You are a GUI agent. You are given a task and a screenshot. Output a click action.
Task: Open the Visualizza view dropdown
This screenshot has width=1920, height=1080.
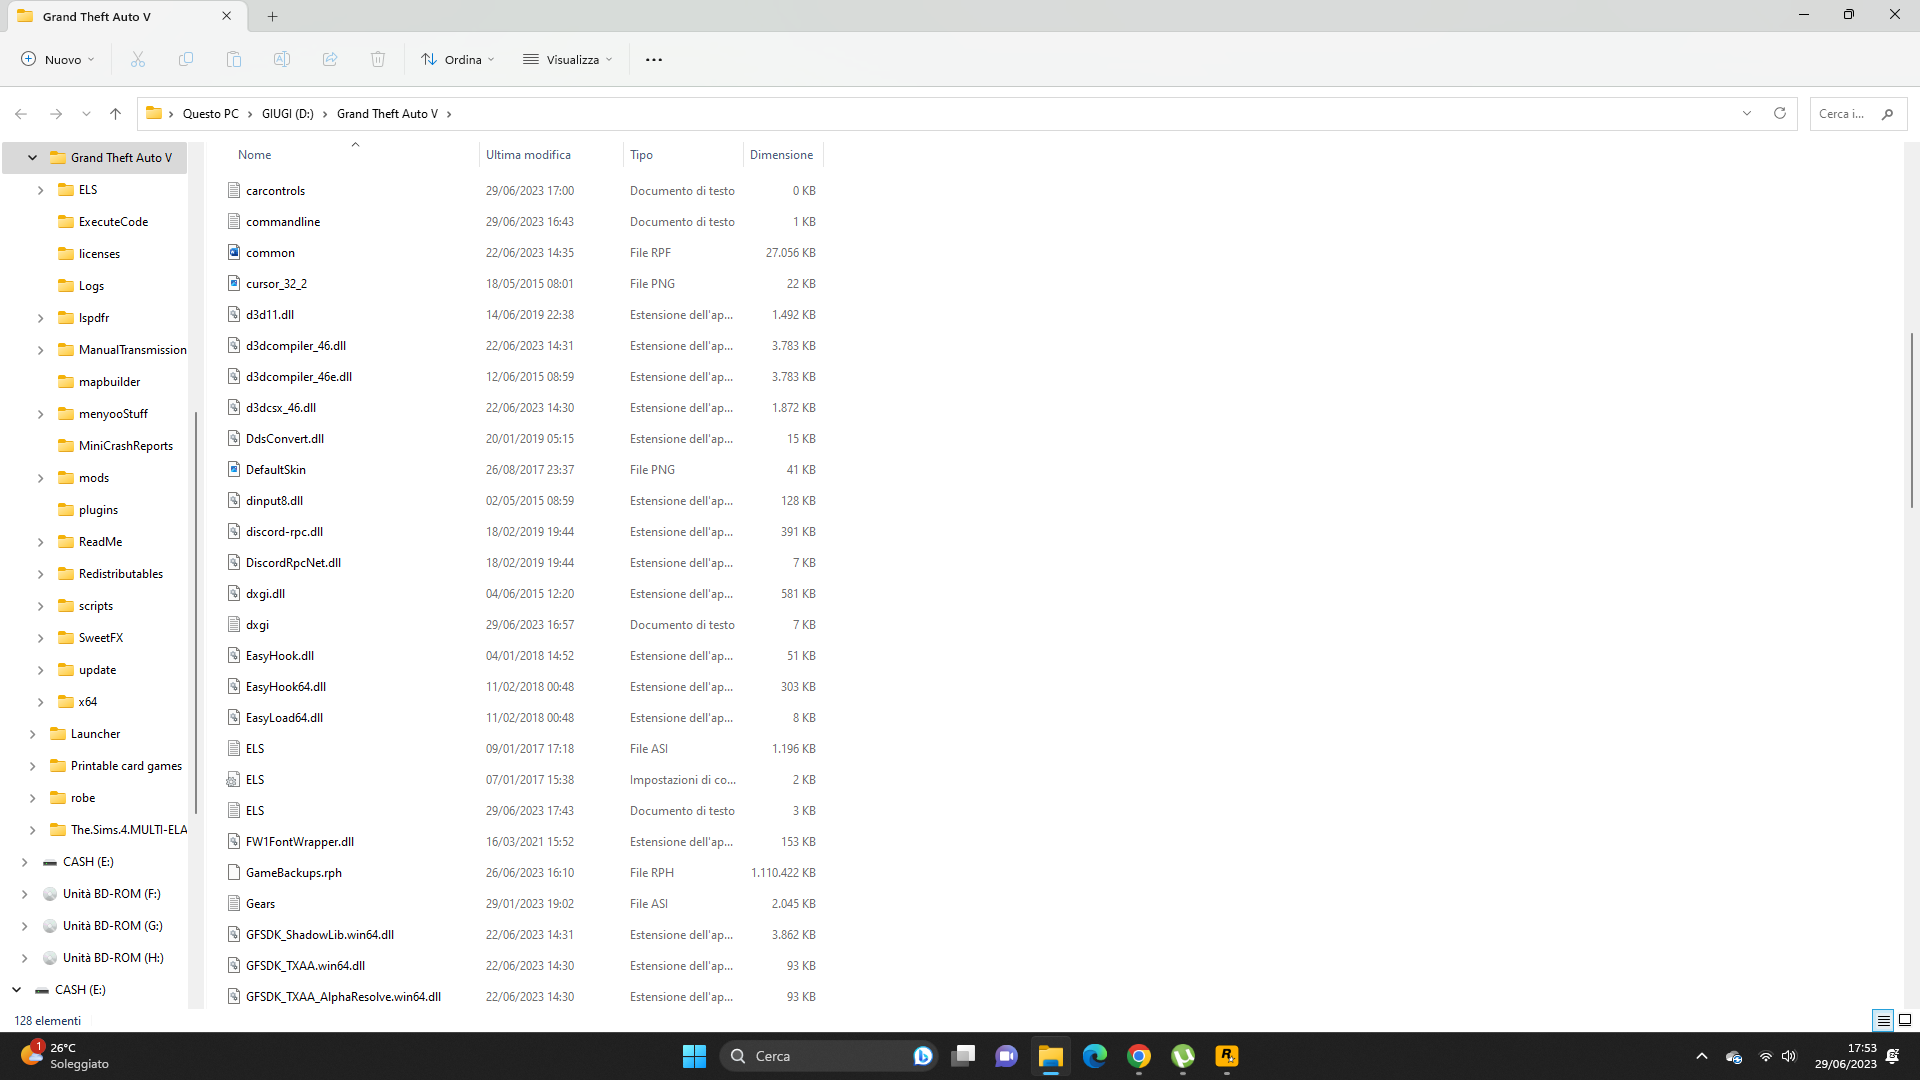pos(568,60)
